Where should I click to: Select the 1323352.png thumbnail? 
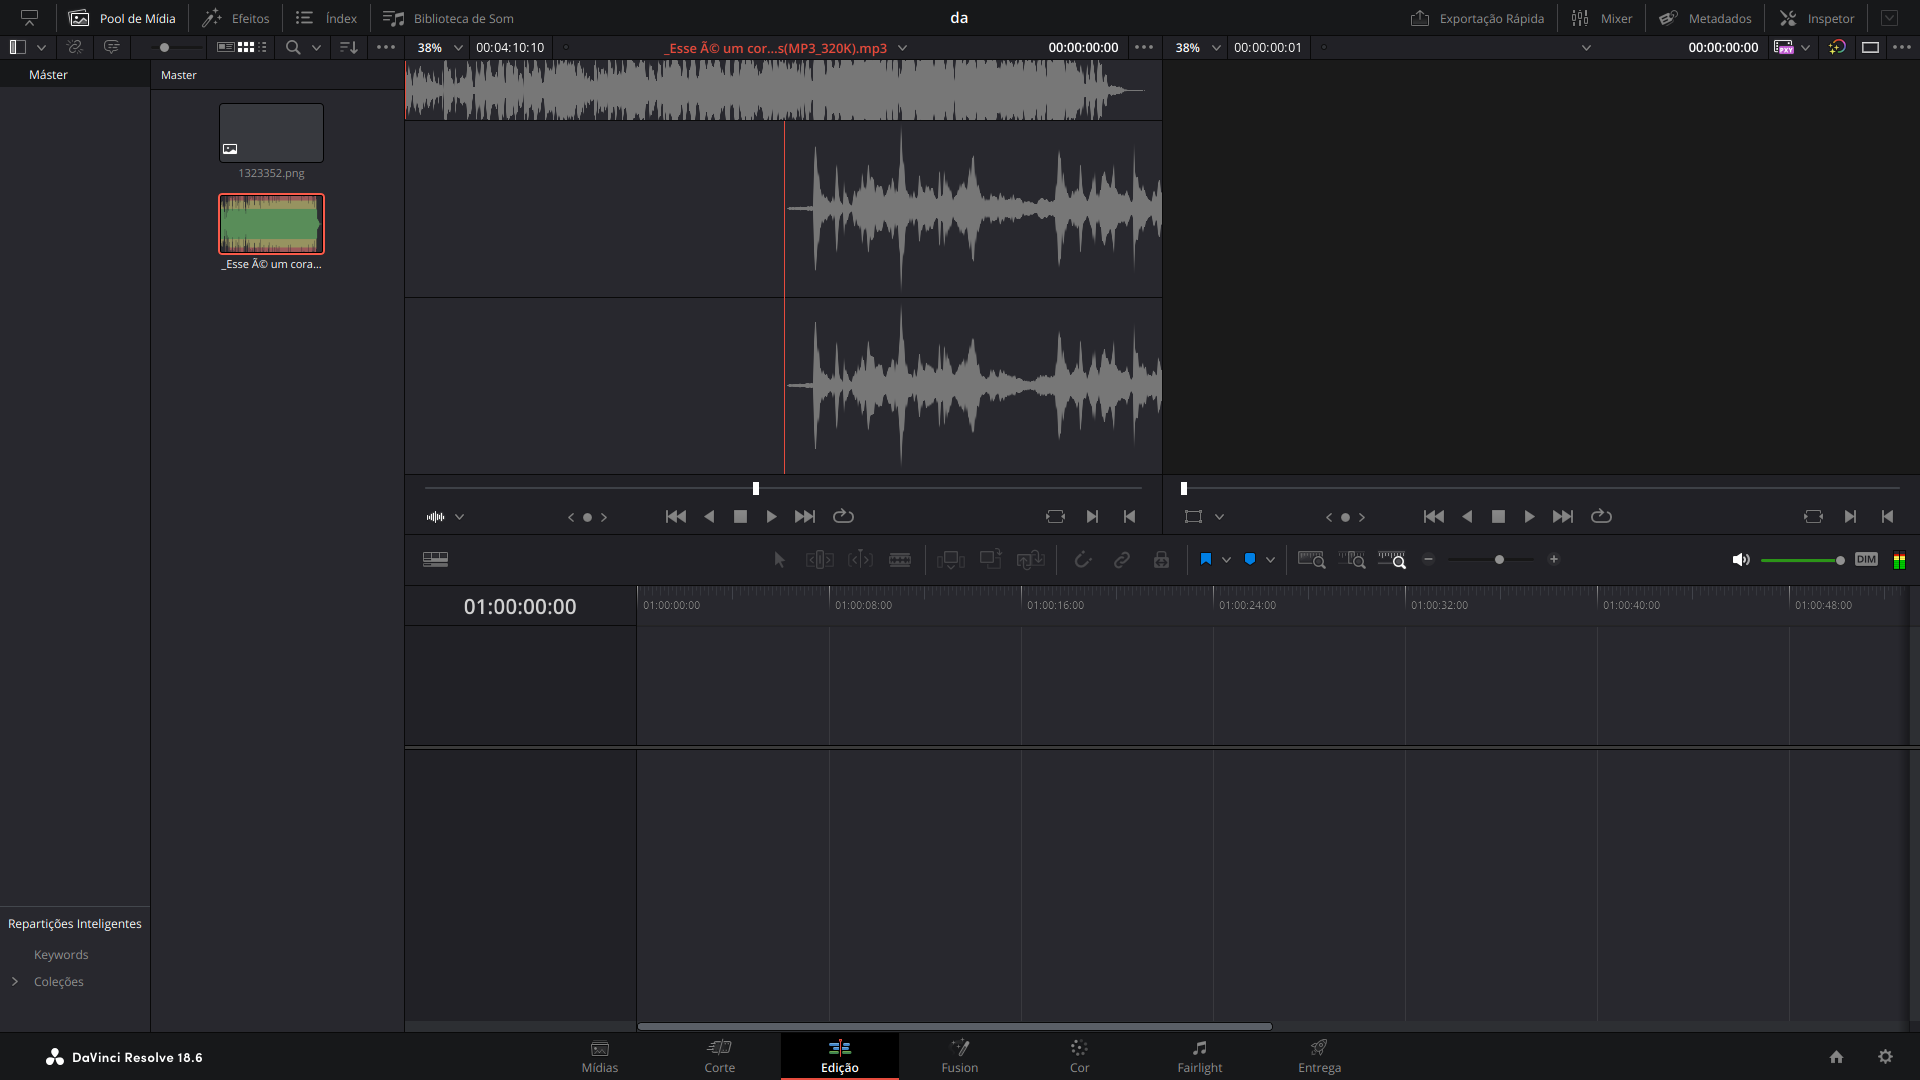[x=271, y=133]
